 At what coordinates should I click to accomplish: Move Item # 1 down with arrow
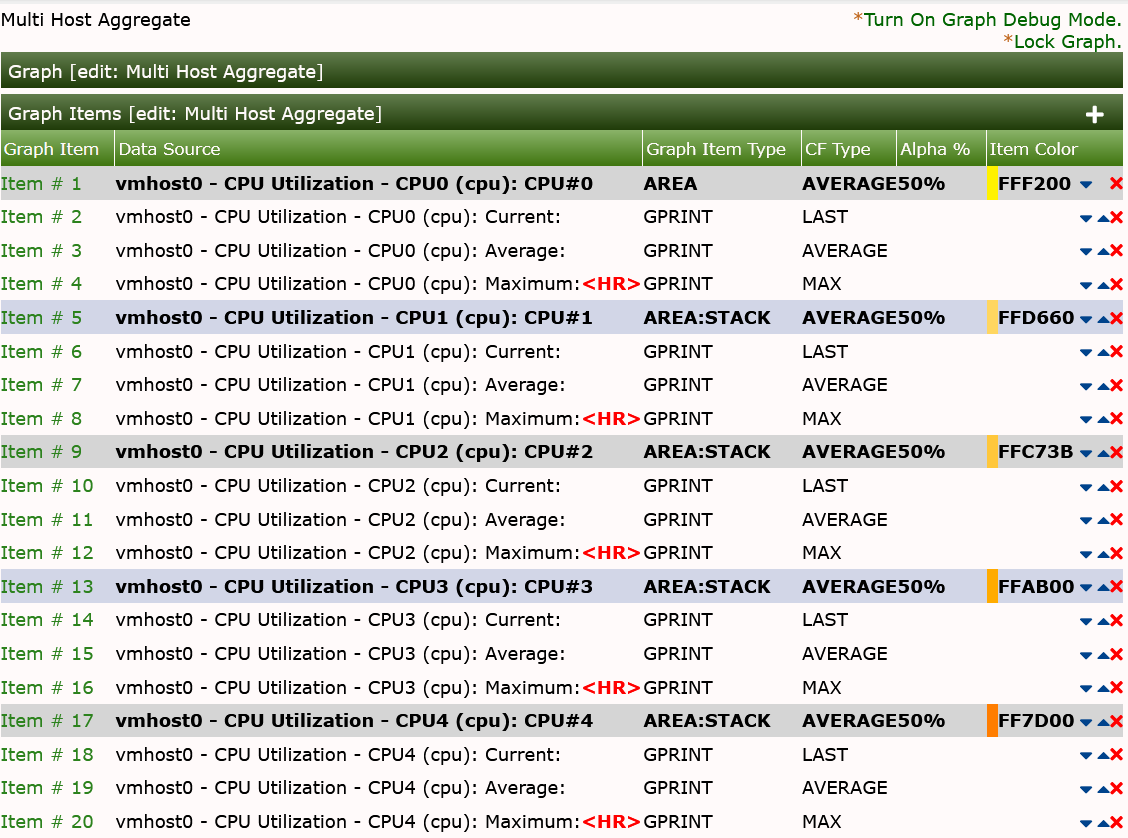tap(1086, 185)
